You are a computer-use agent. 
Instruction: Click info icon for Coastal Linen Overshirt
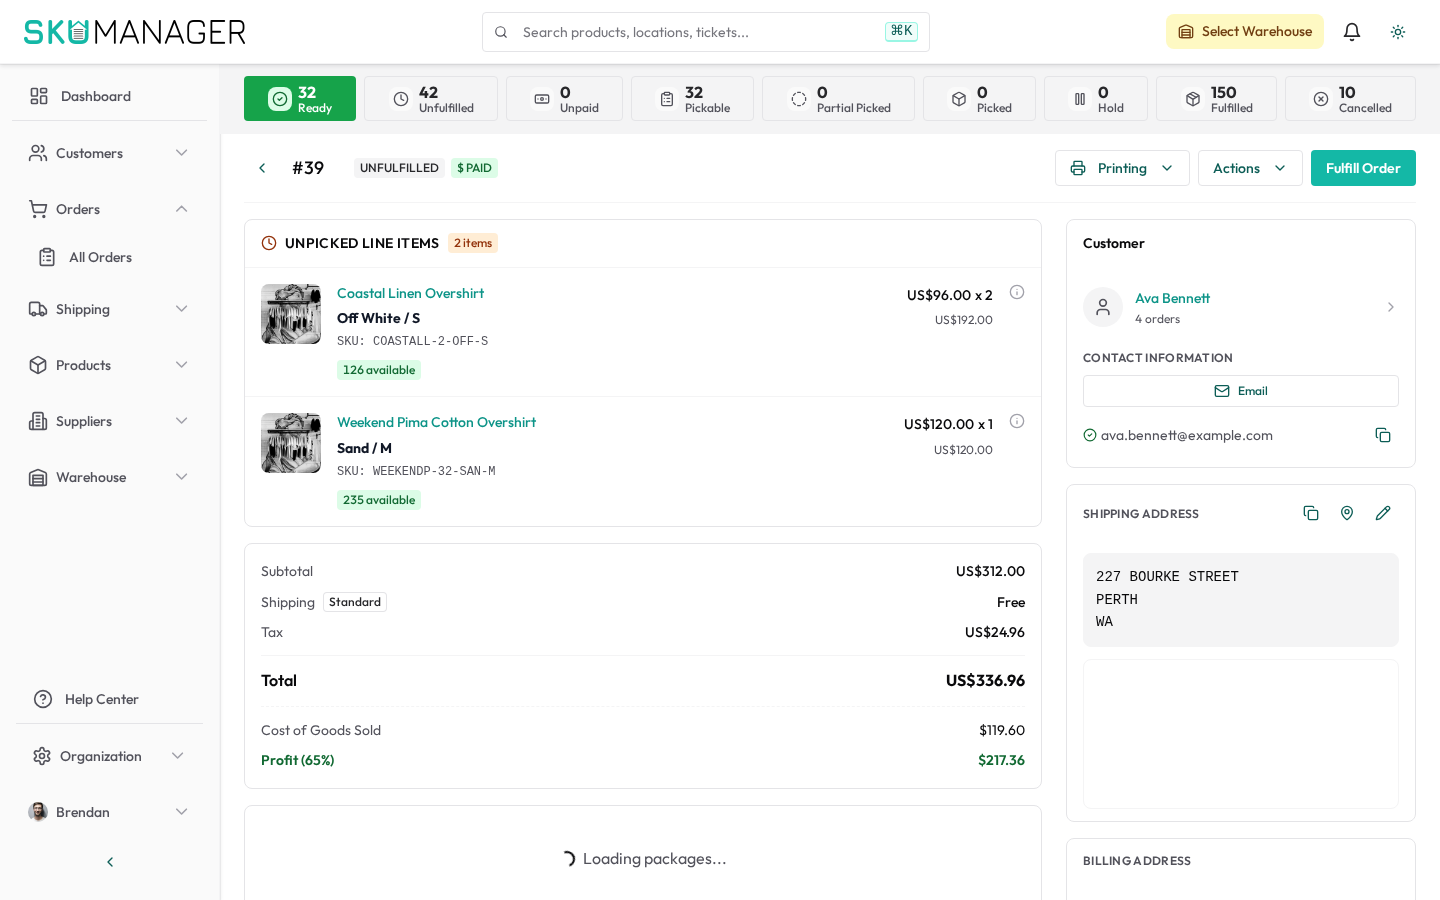(x=1017, y=292)
